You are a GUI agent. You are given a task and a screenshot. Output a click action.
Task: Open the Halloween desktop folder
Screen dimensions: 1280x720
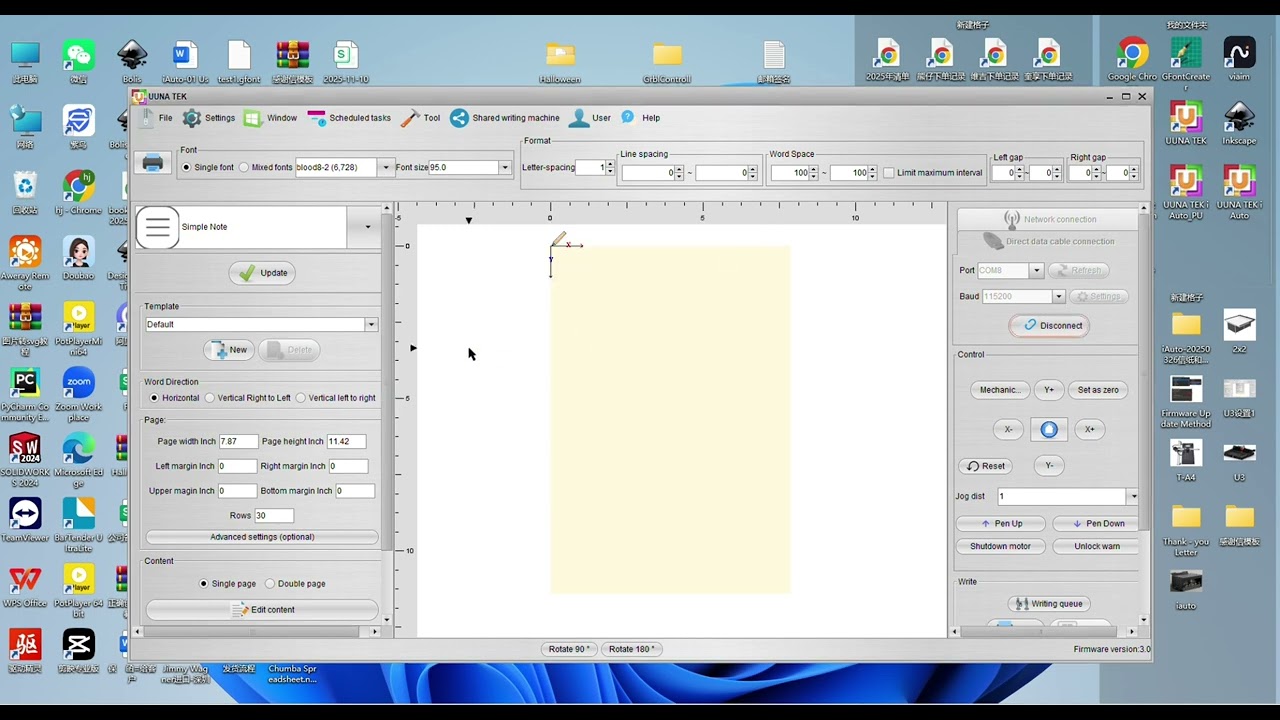[x=560, y=62]
